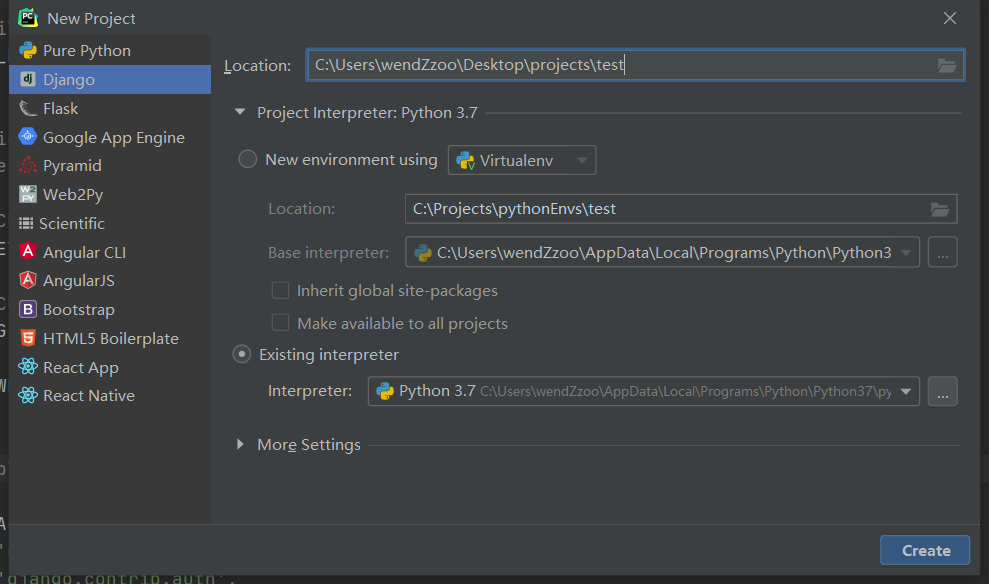Expand More Settings section
Image resolution: width=989 pixels, height=584 pixels.
click(240, 444)
